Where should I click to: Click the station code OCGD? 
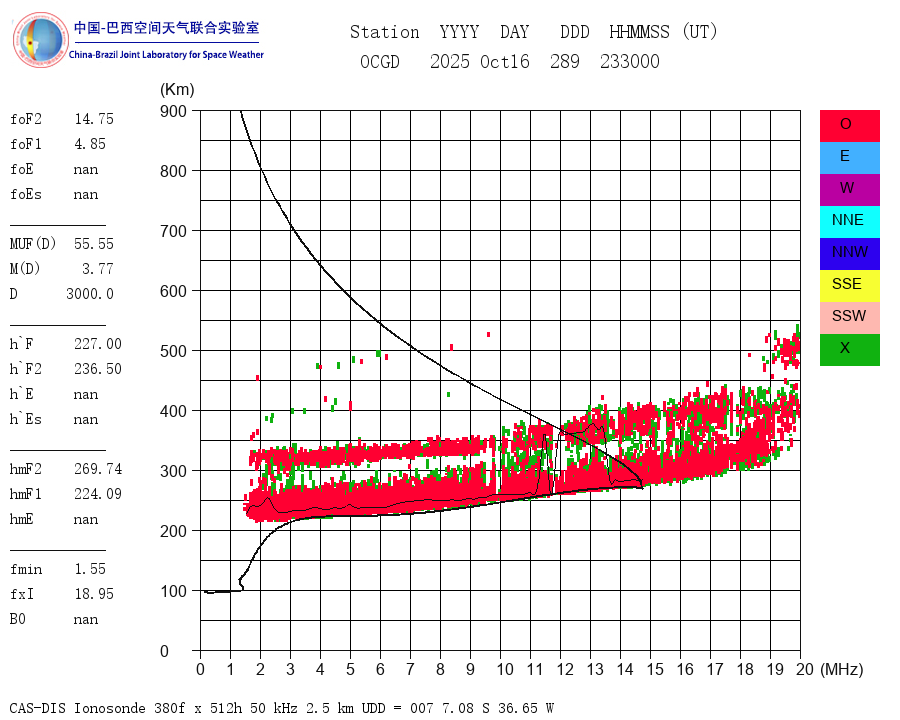[x=379, y=61]
